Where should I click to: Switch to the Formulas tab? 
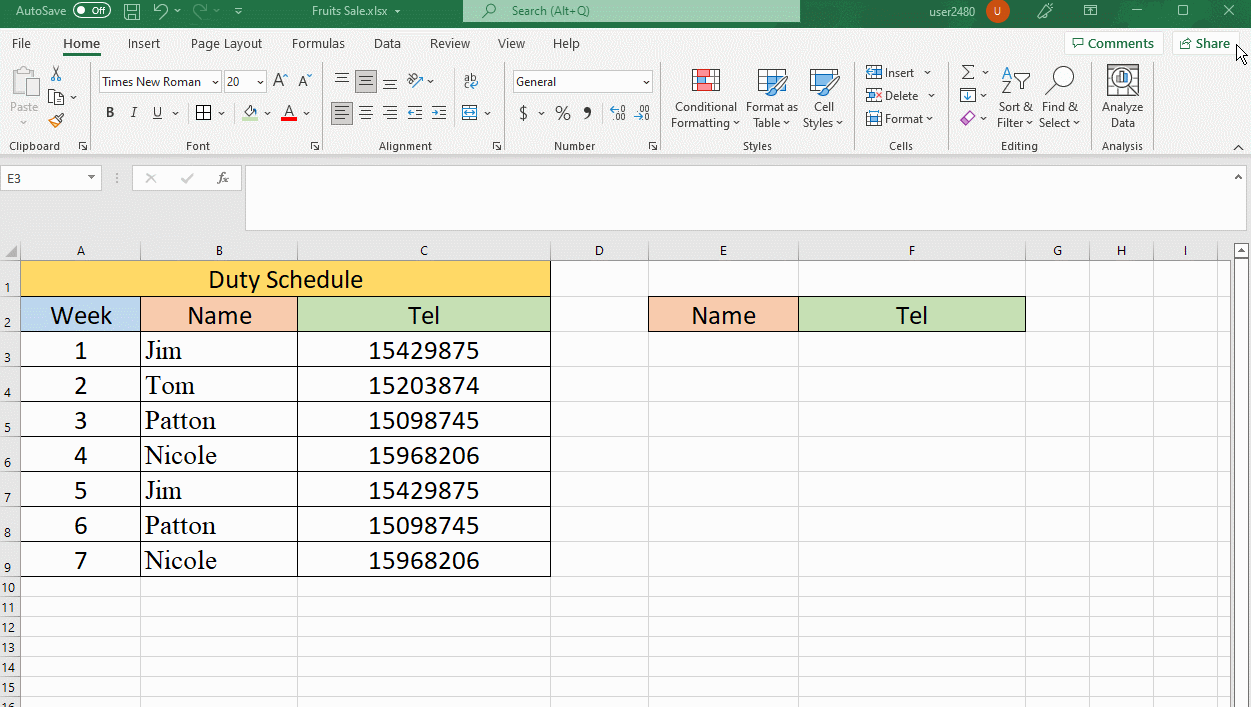coord(318,43)
